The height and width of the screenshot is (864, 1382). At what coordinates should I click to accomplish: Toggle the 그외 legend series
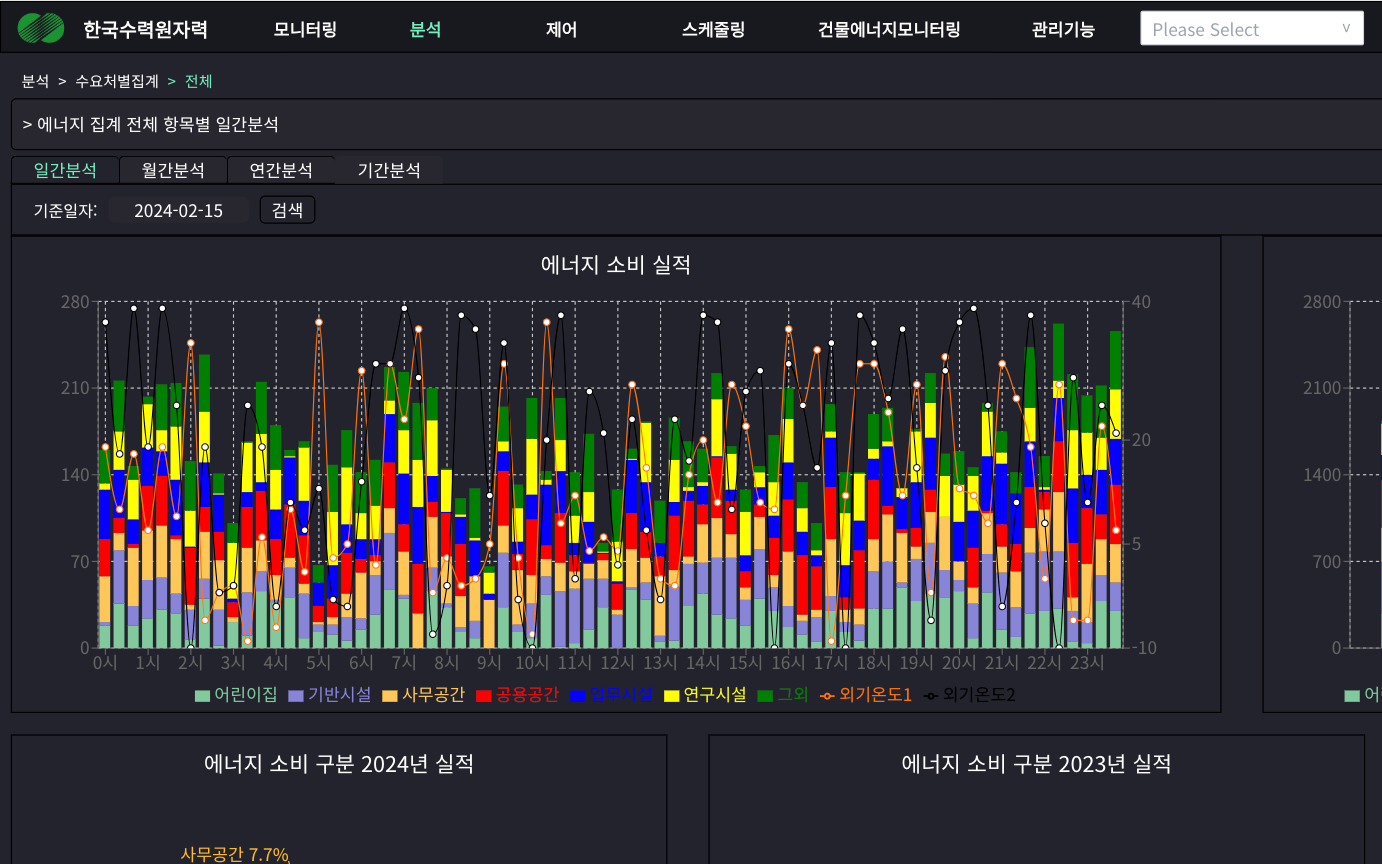click(x=783, y=694)
